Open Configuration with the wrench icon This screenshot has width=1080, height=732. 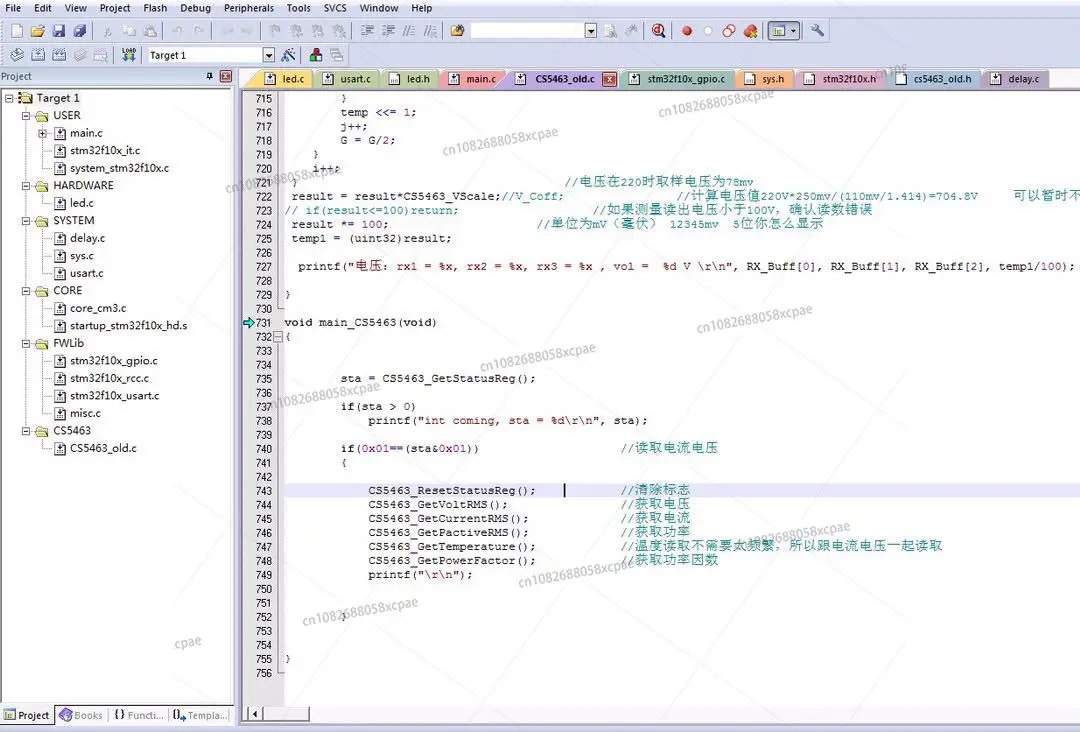817,31
